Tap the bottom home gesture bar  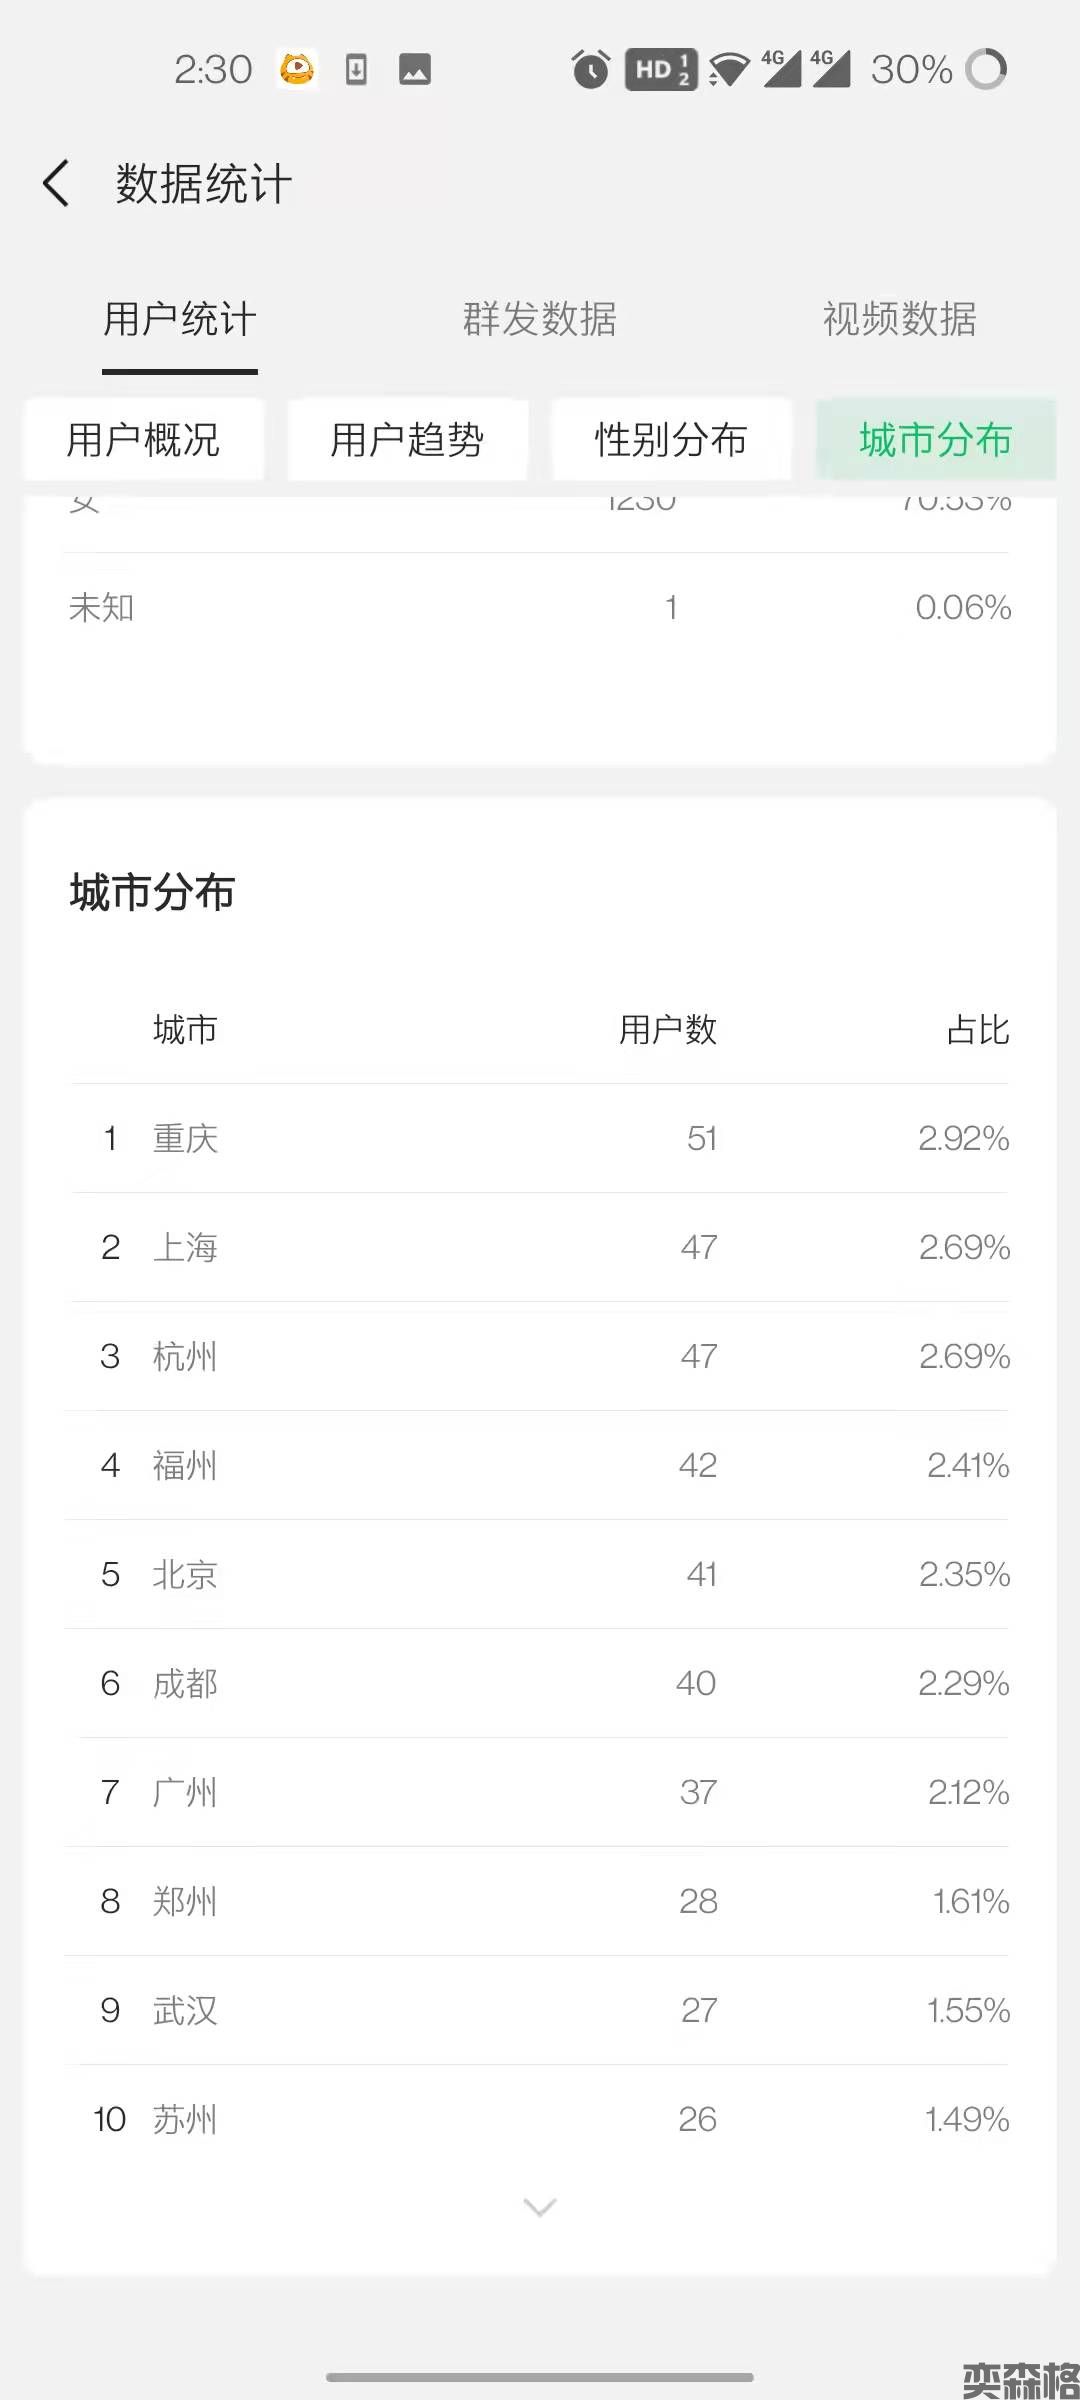coord(540,2377)
